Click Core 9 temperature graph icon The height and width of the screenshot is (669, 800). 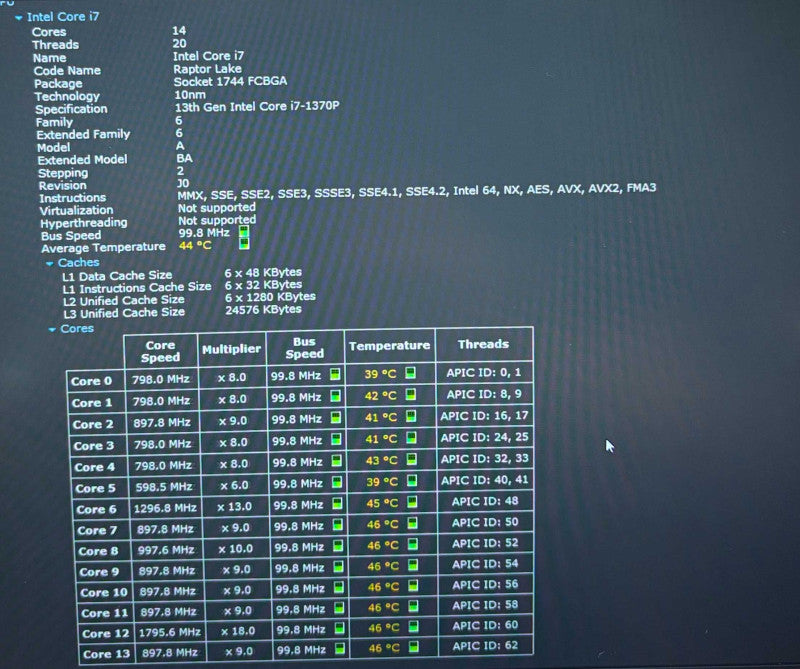(413, 565)
